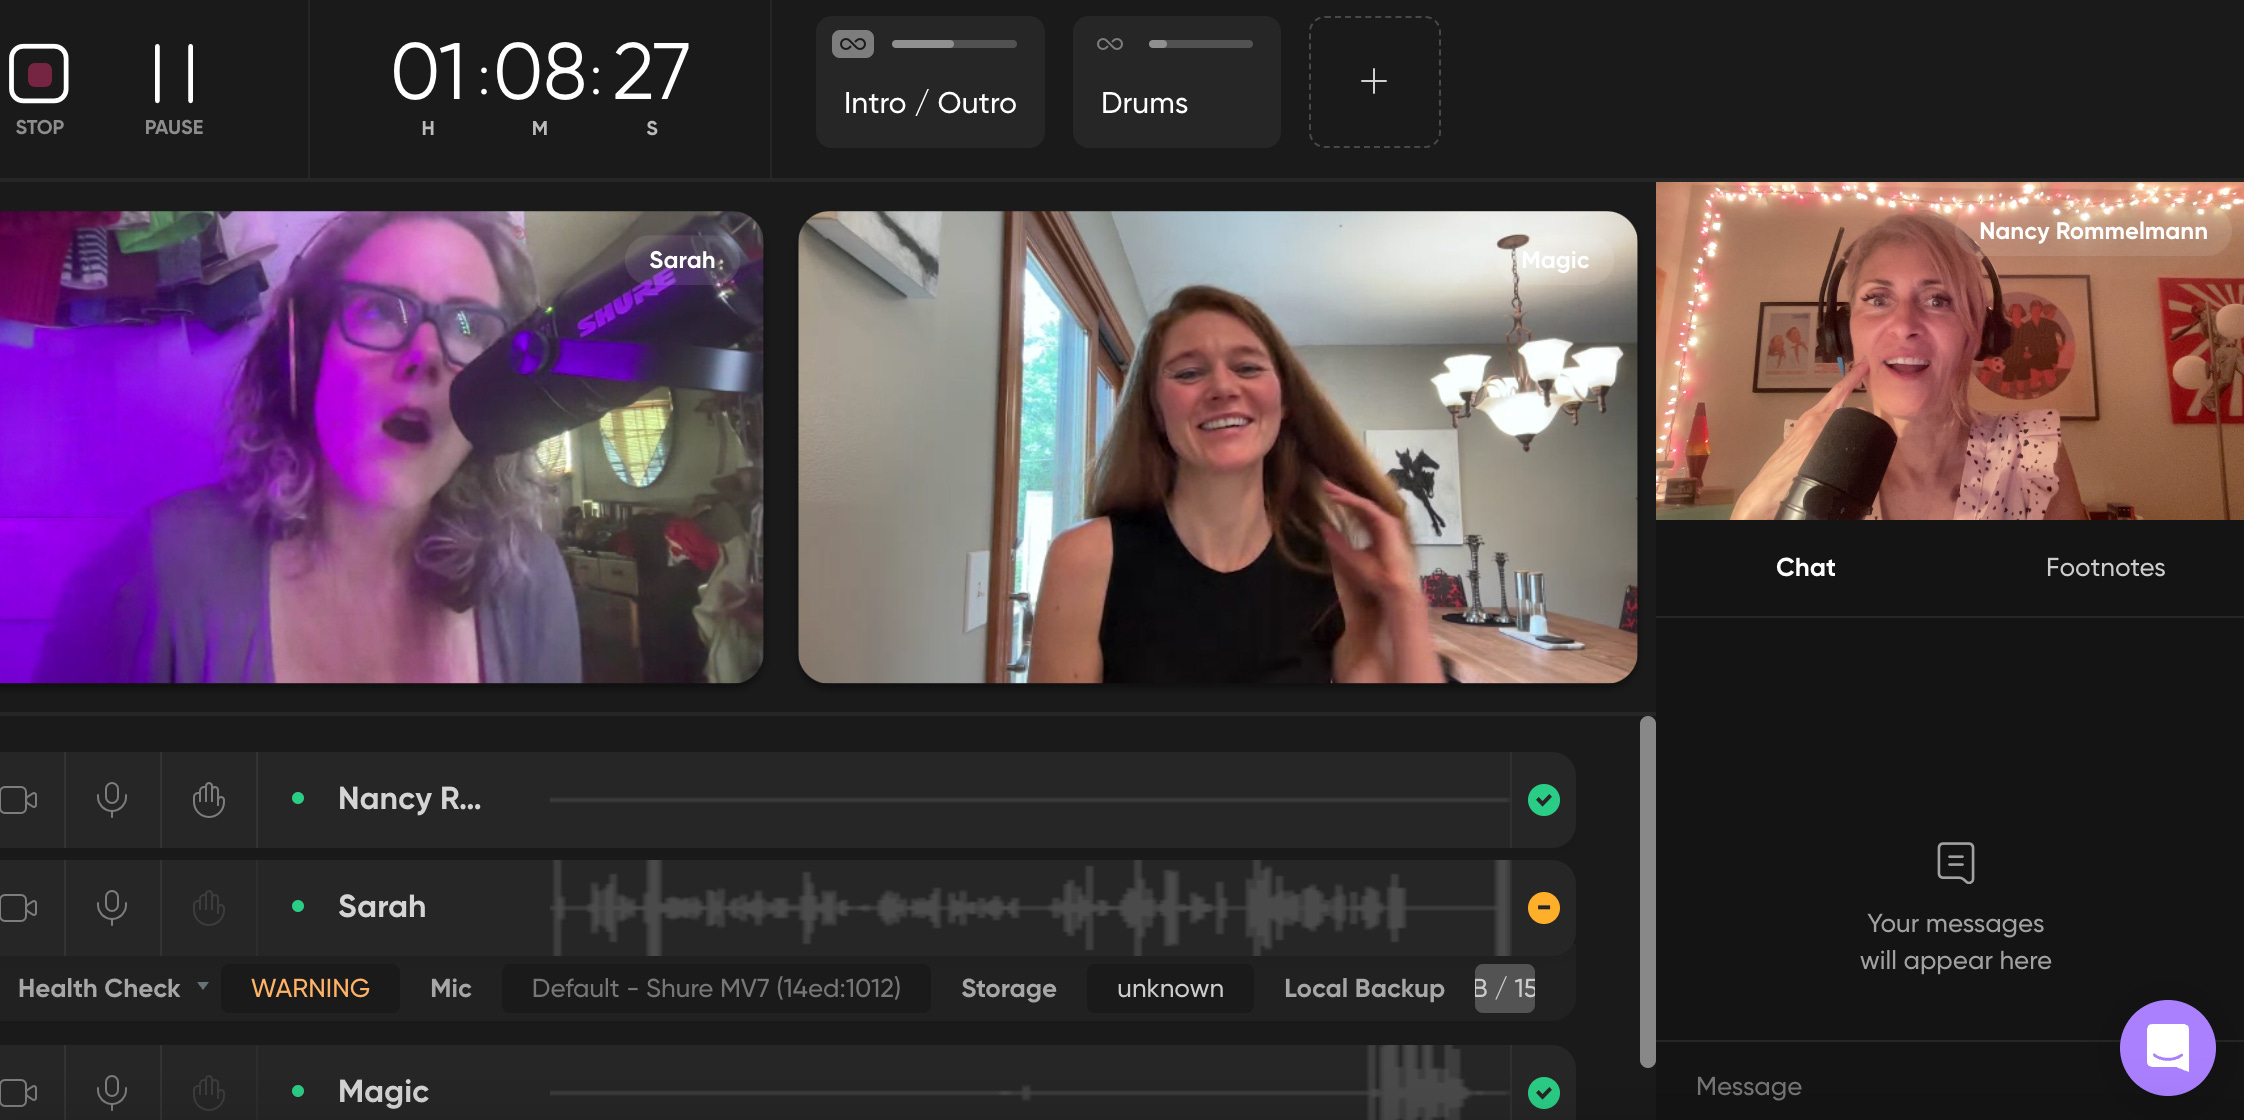Click the Magic name label on video

[x=1555, y=260]
